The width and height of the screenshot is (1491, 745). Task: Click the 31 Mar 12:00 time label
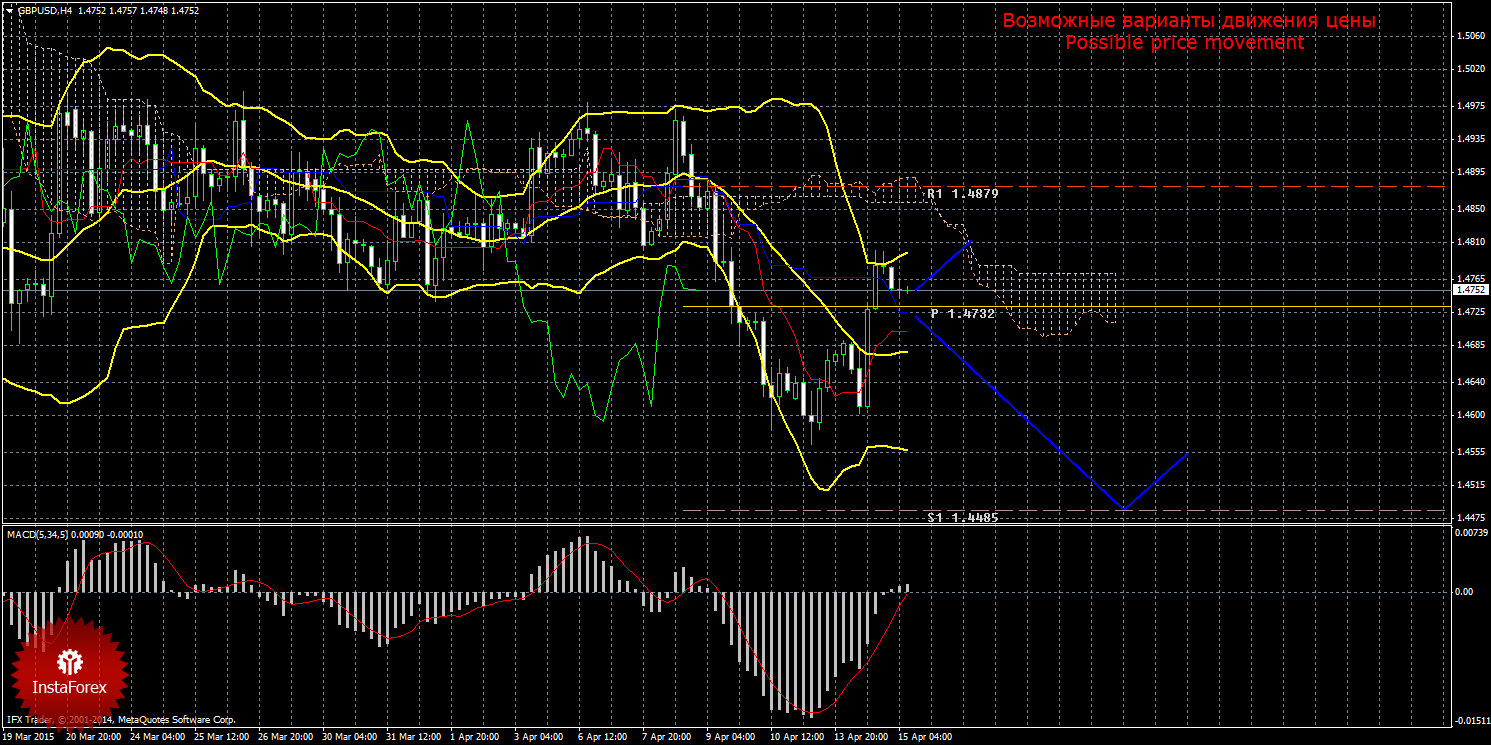(x=413, y=737)
